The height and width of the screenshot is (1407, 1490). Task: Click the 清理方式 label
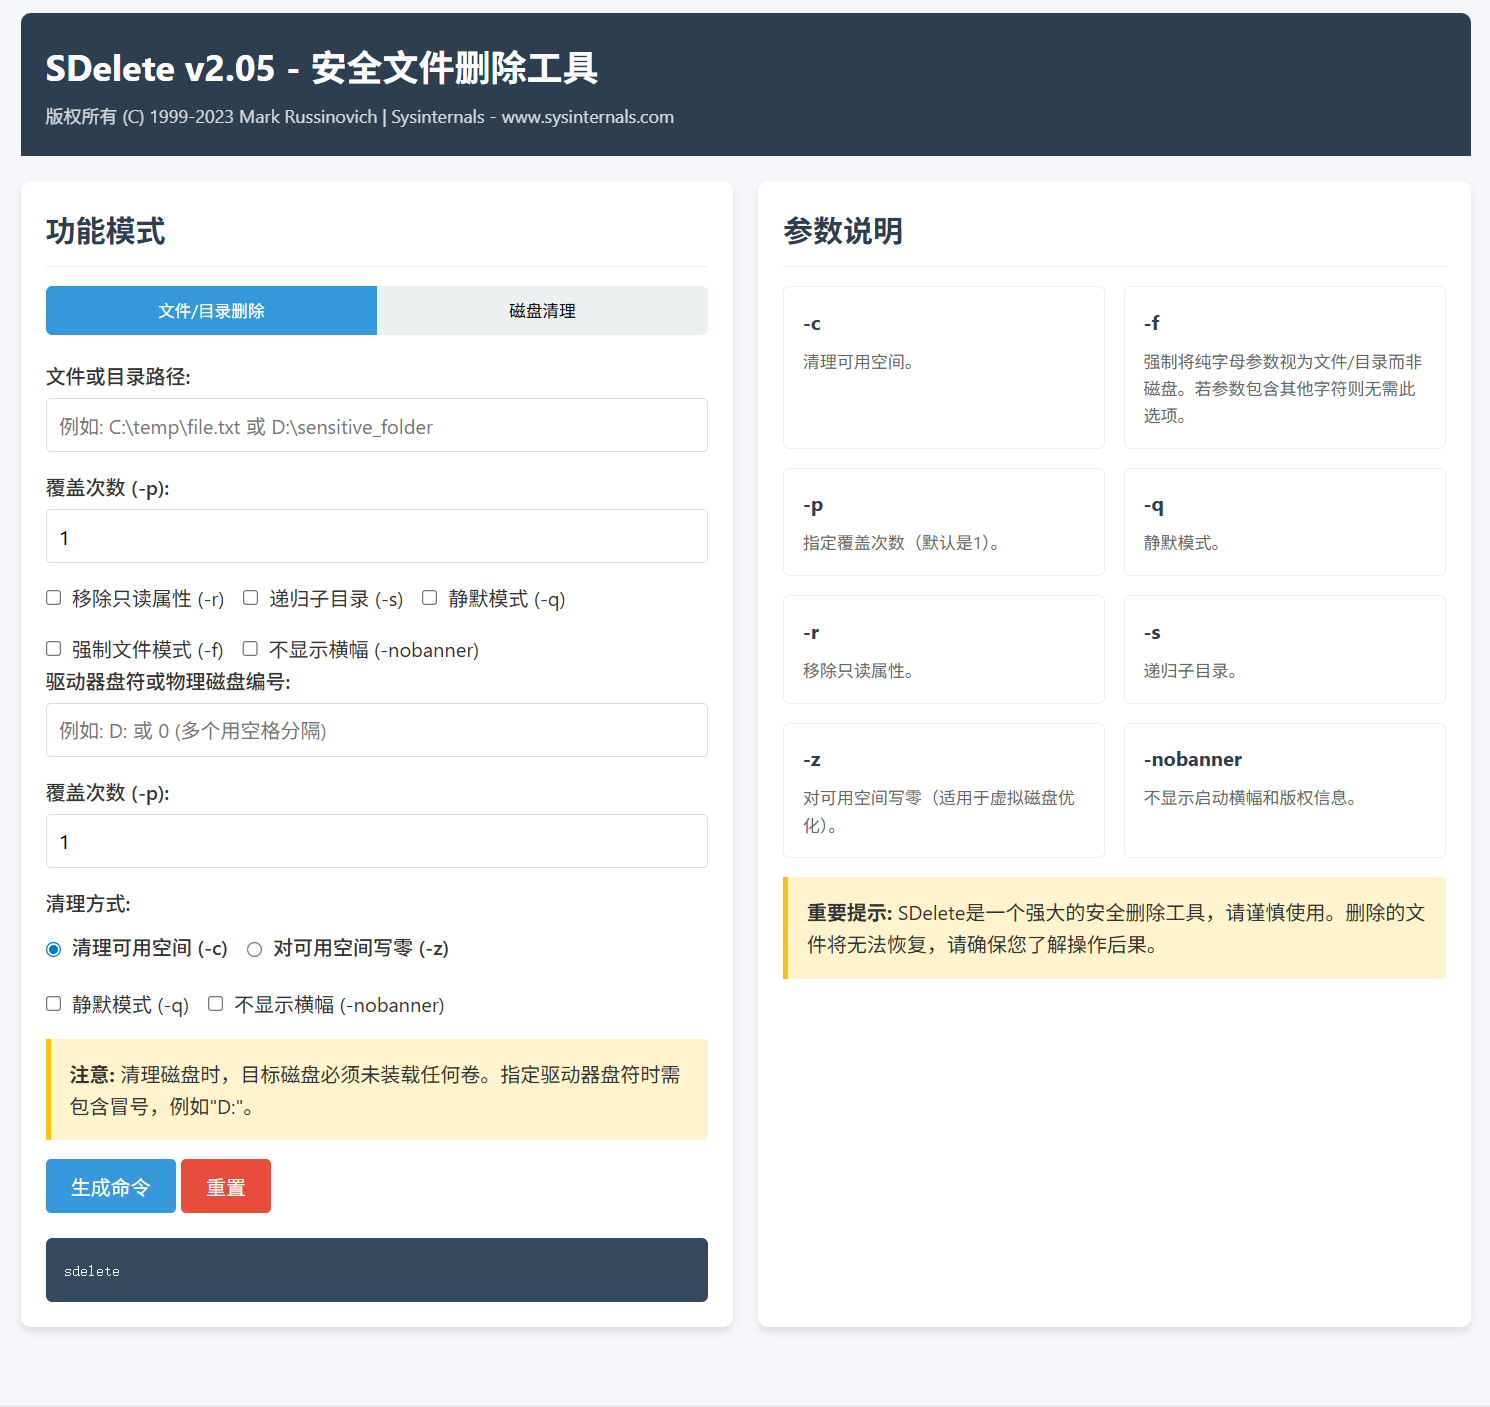[88, 904]
